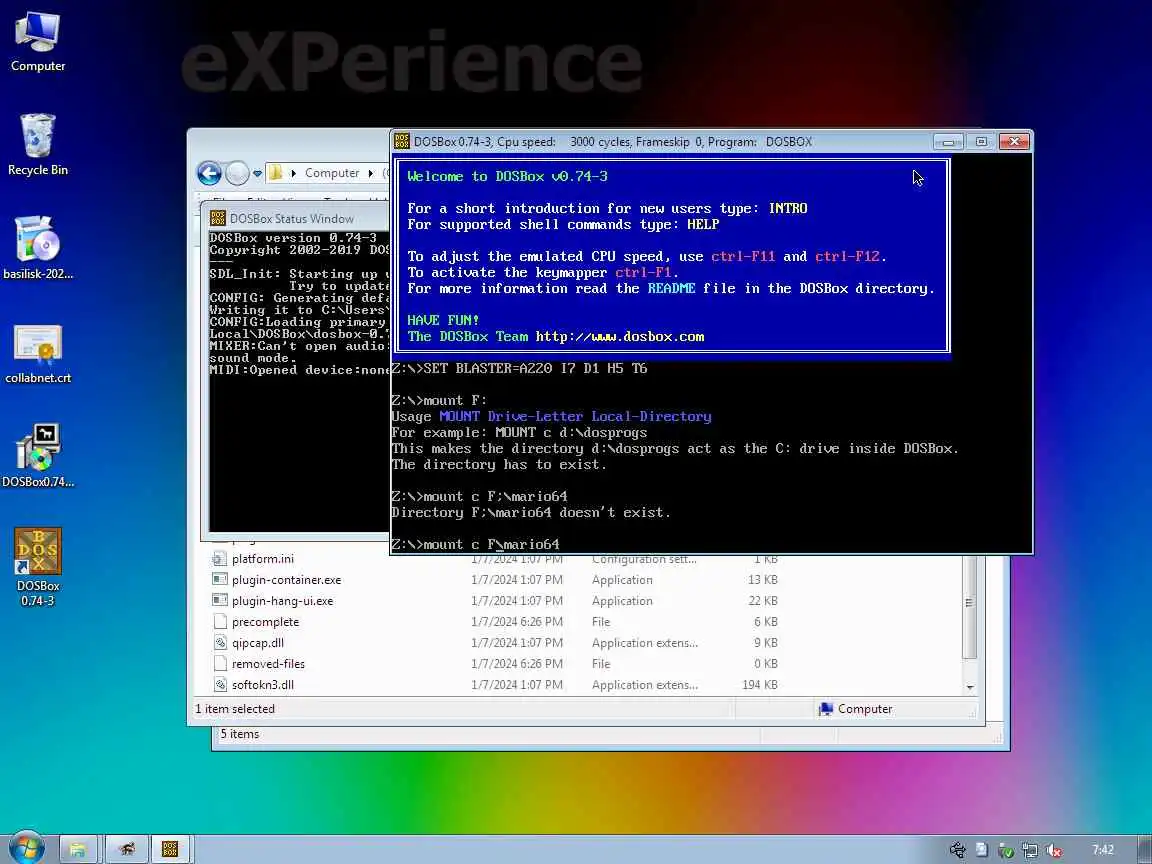The height and width of the screenshot is (864, 1152).
Task: Click the '5 items' status text
Action: pos(240,734)
